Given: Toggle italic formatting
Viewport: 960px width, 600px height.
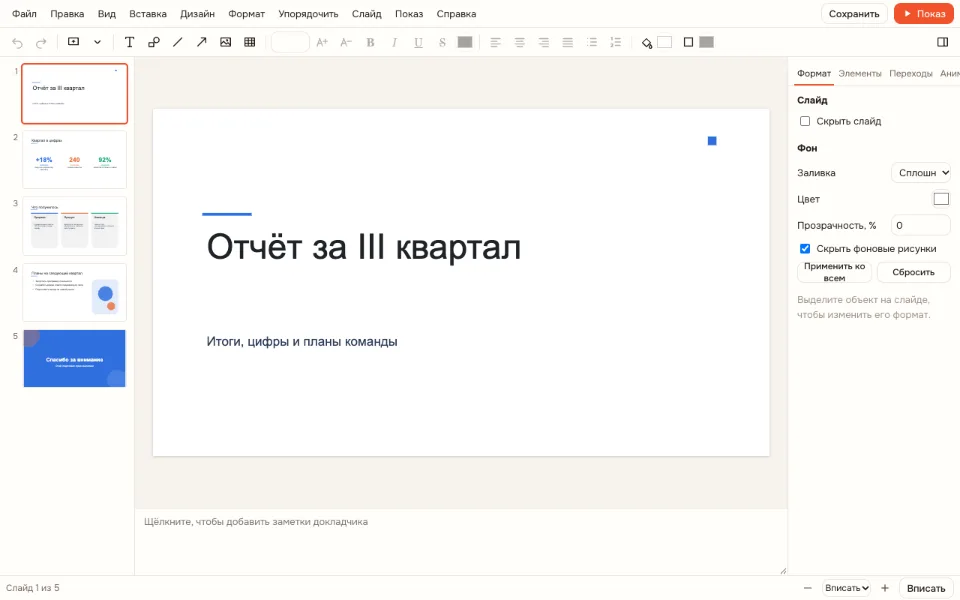Looking at the screenshot, I should [x=394, y=42].
